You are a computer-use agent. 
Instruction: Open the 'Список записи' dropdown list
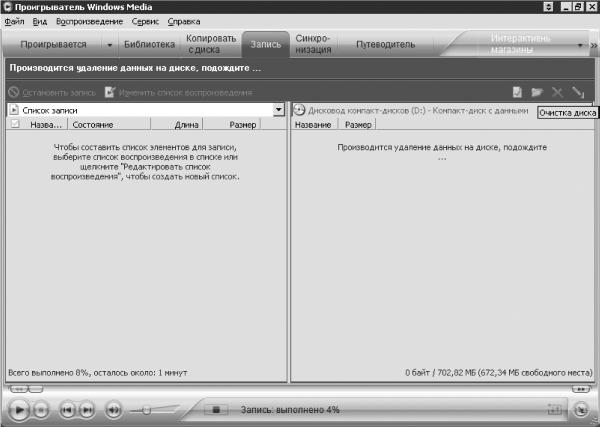(279, 110)
